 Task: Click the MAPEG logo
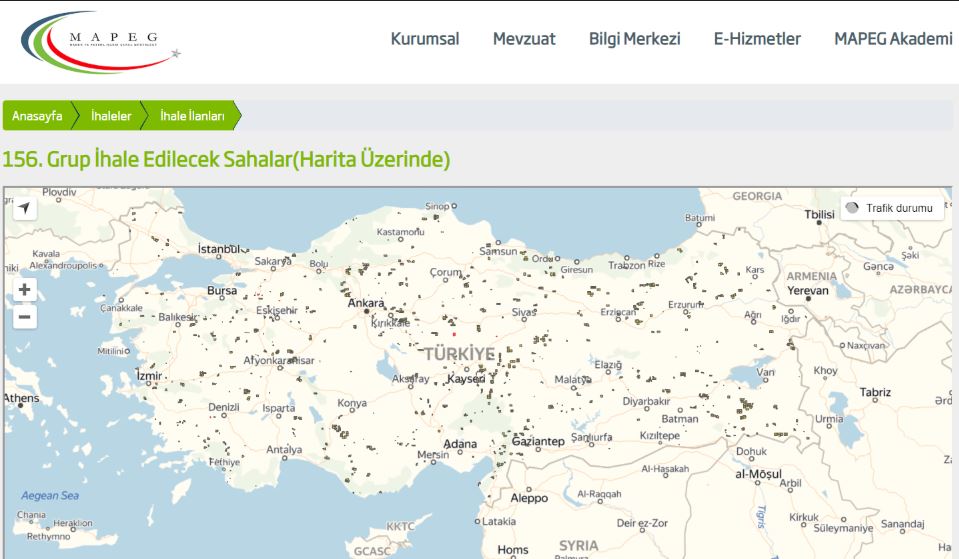click(x=98, y=42)
